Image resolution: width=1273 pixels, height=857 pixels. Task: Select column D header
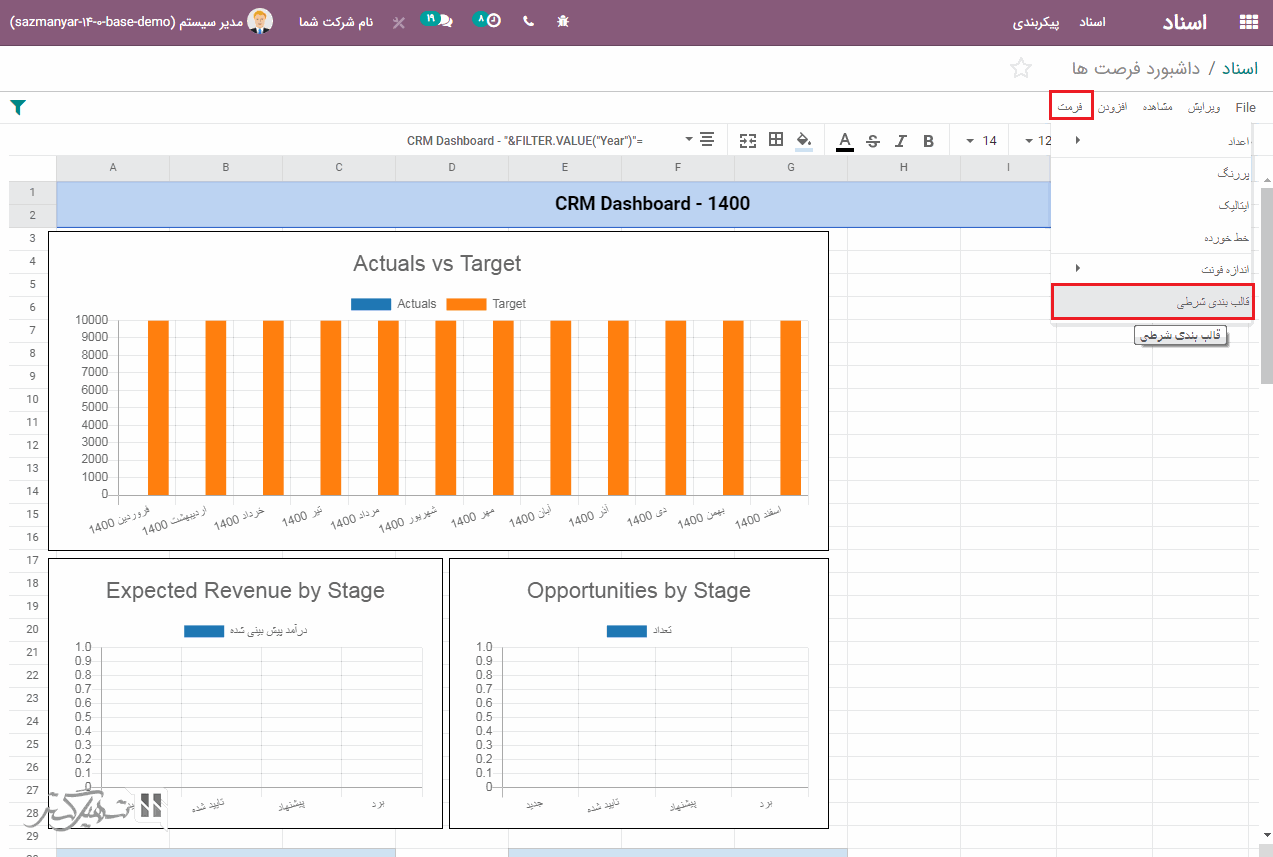451,167
